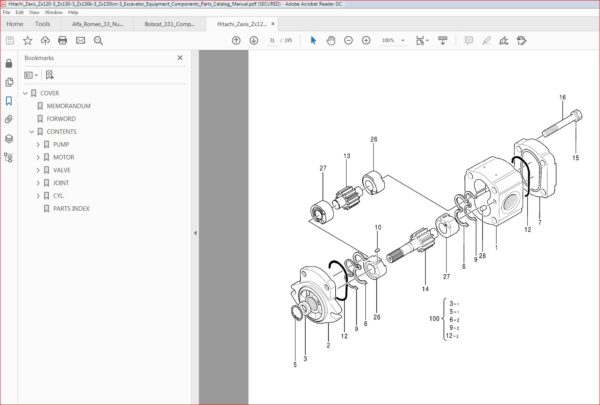Switch to Alfa_Romeo_33 document tab
The width and height of the screenshot is (600, 405).
pos(98,24)
